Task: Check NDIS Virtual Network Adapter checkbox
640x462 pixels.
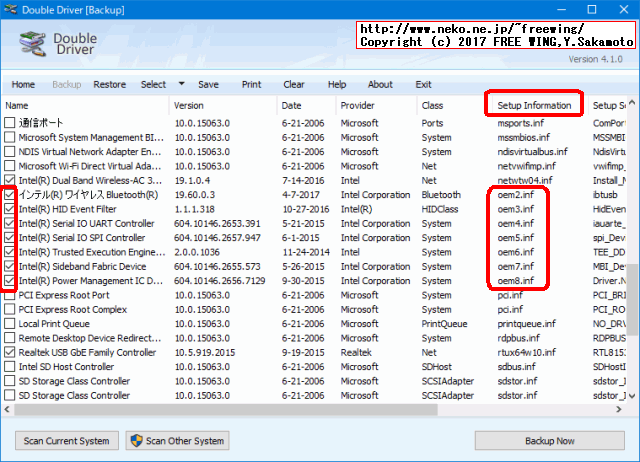Action: [9, 151]
